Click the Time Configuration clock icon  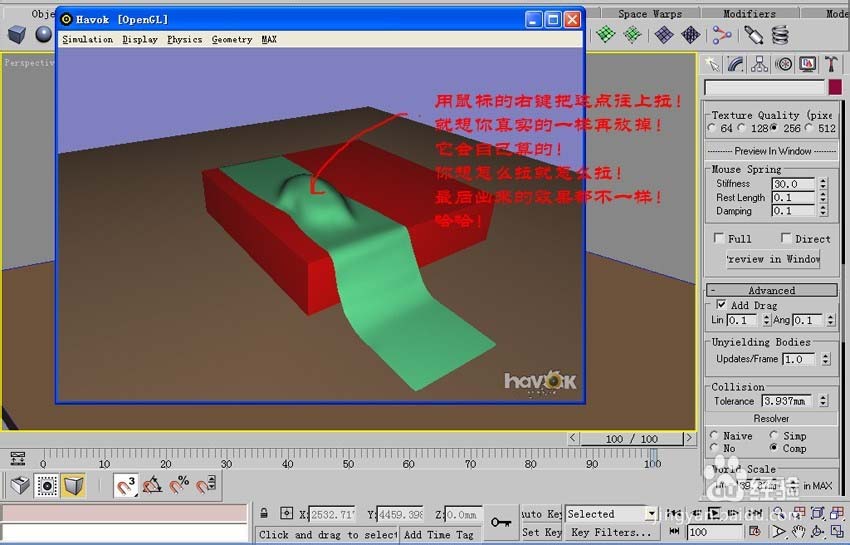(x=755, y=531)
